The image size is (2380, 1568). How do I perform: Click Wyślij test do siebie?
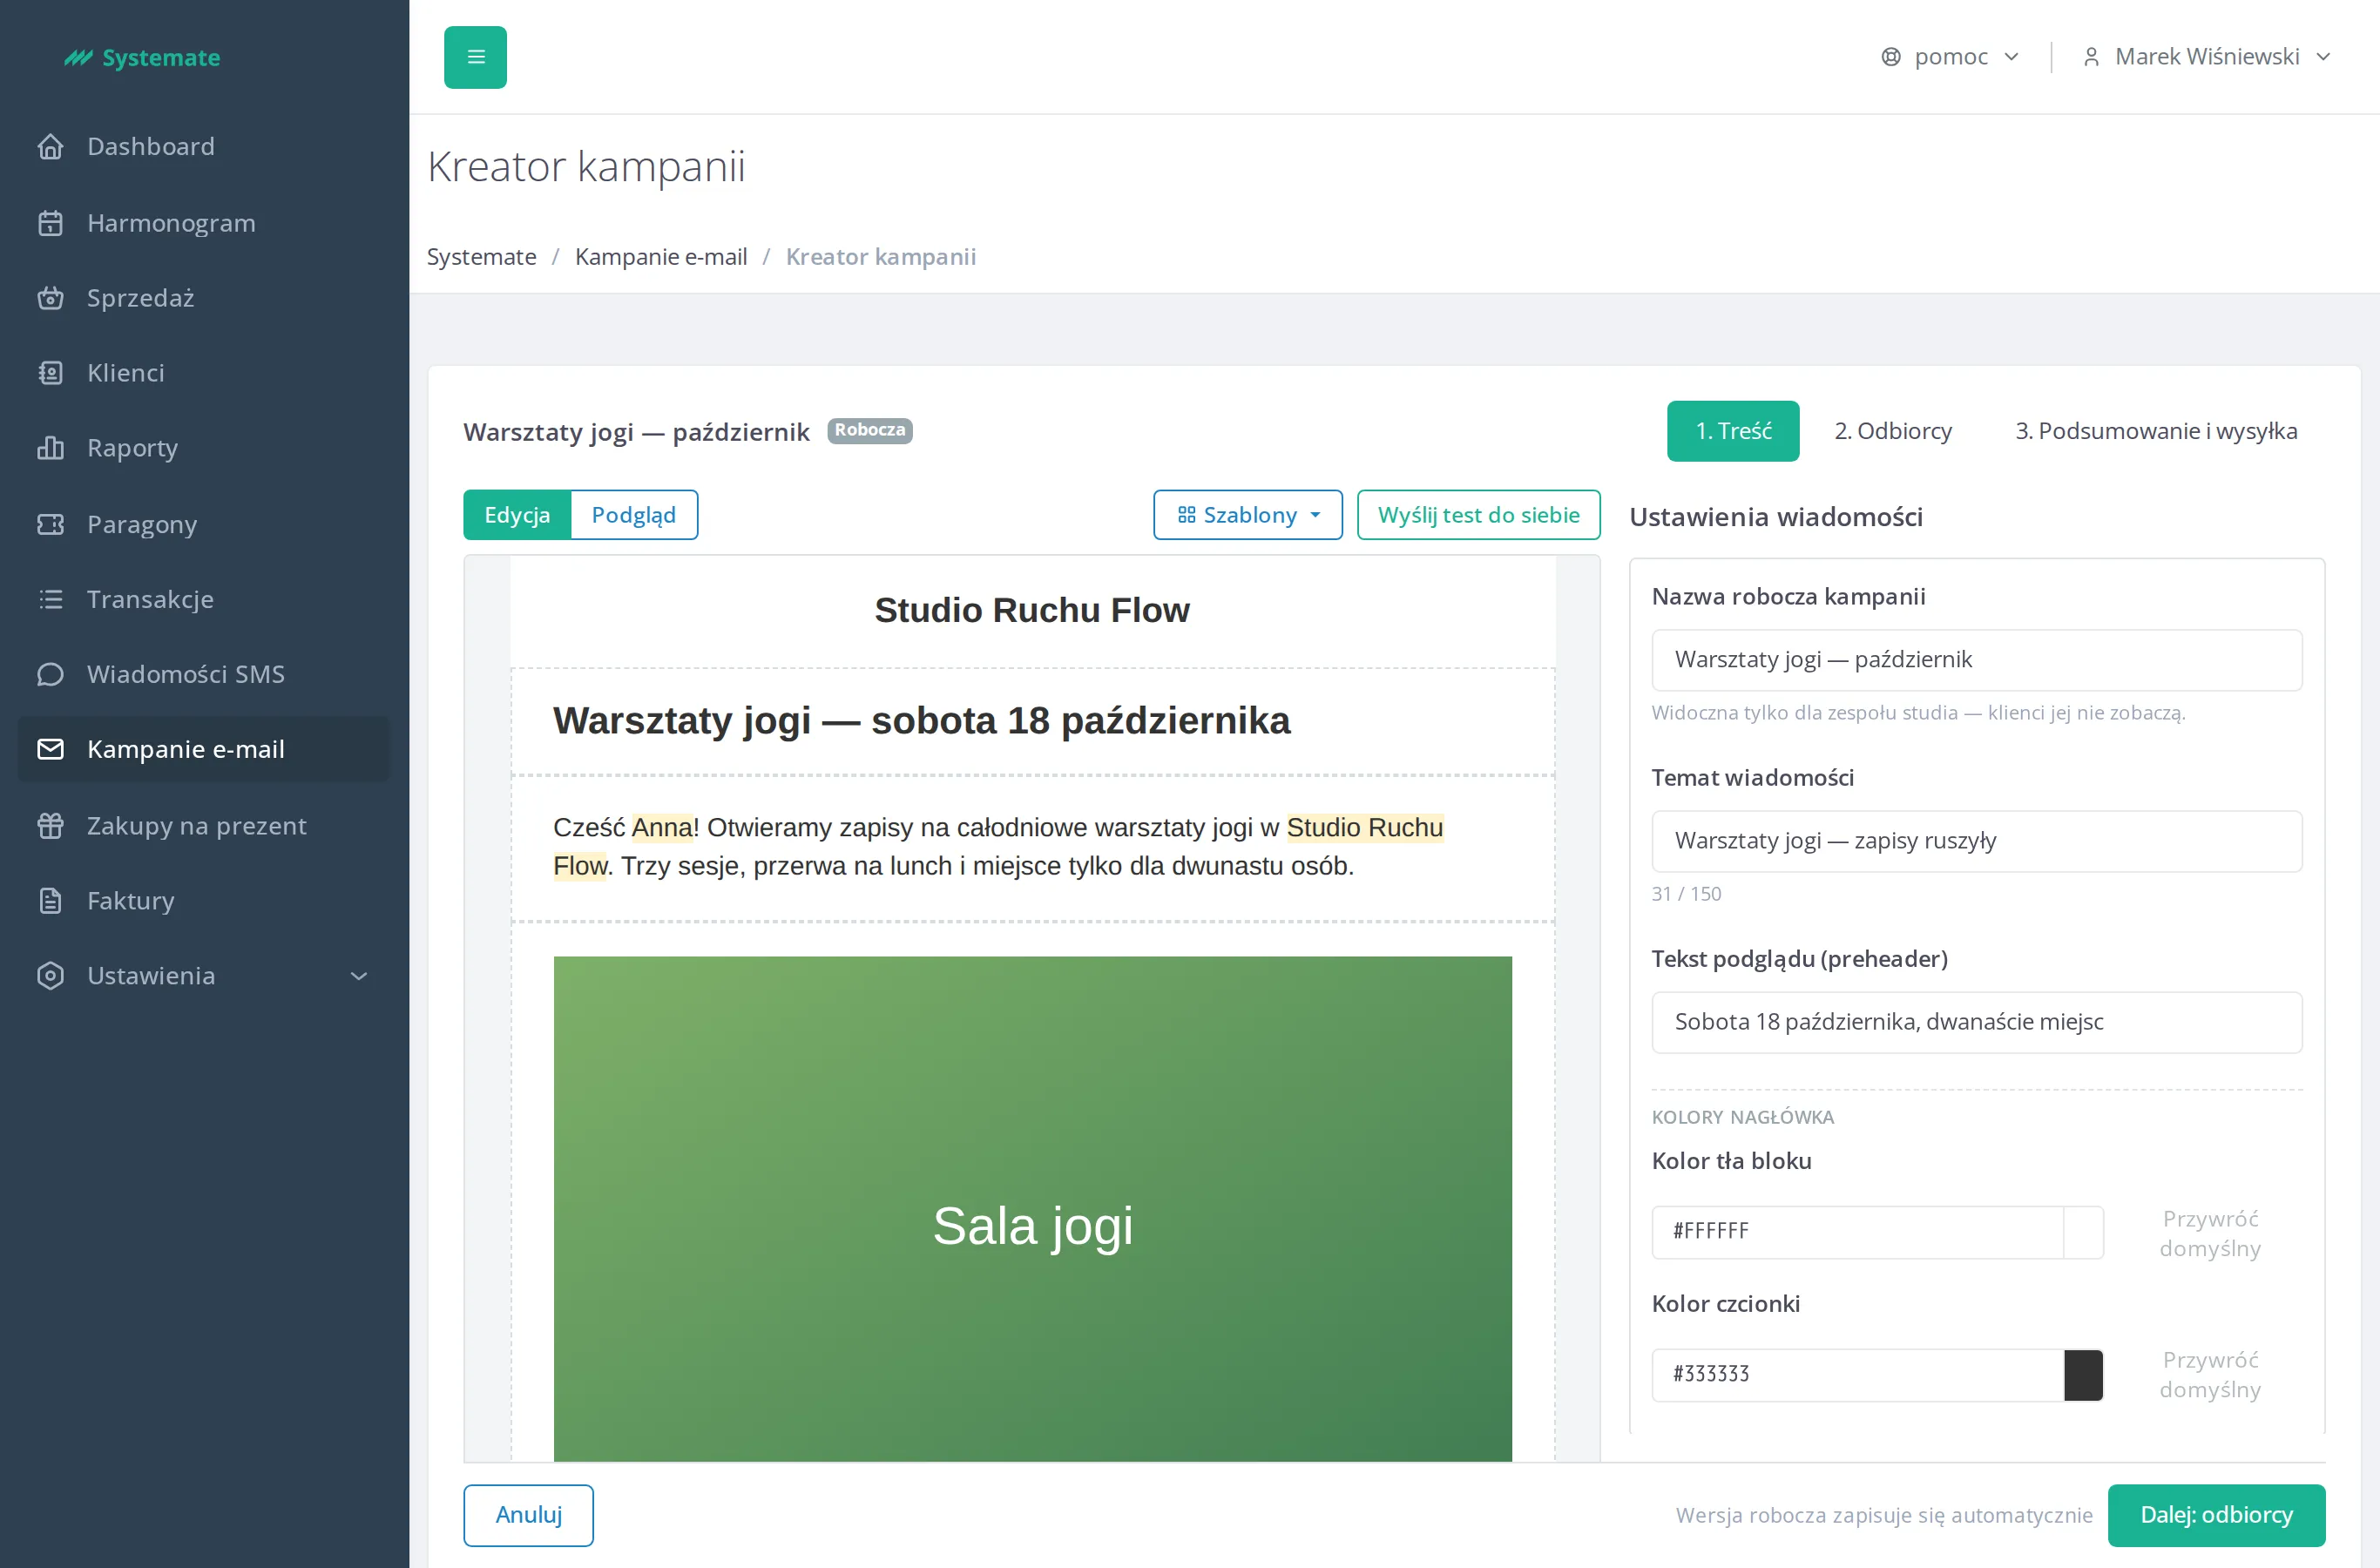pos(1478,515)
